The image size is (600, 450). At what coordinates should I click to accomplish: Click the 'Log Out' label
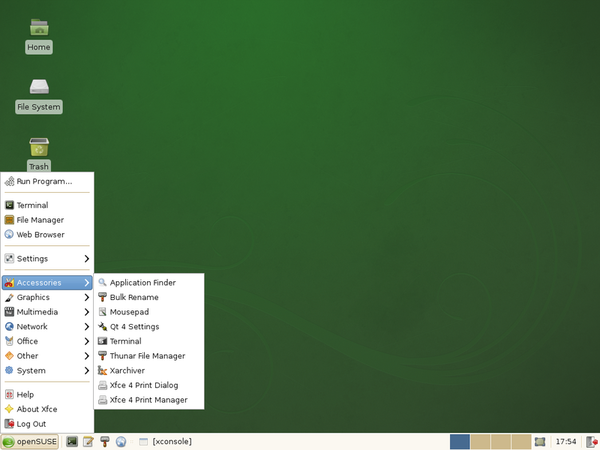click(31, 424)
